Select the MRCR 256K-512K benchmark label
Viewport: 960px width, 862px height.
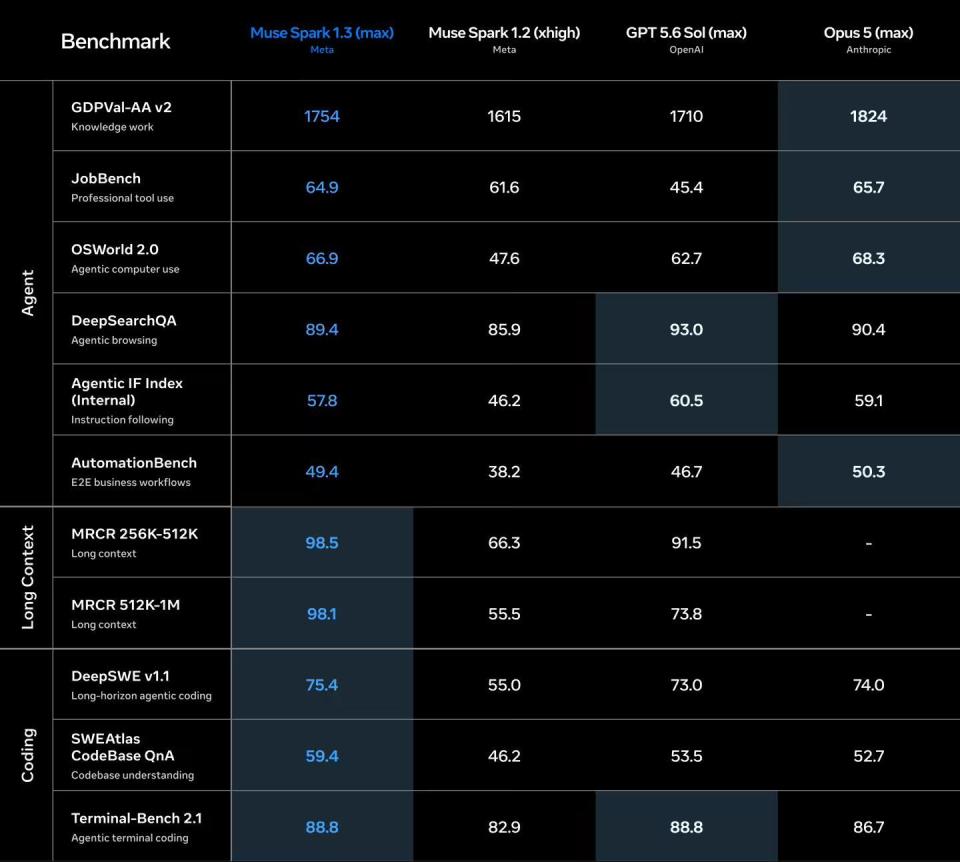[x=135, y=534]
